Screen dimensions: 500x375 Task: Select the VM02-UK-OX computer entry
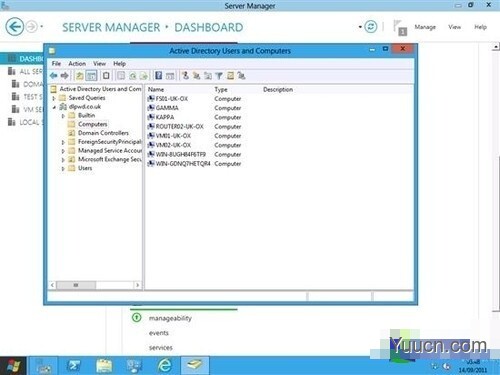tap(173, 145)
